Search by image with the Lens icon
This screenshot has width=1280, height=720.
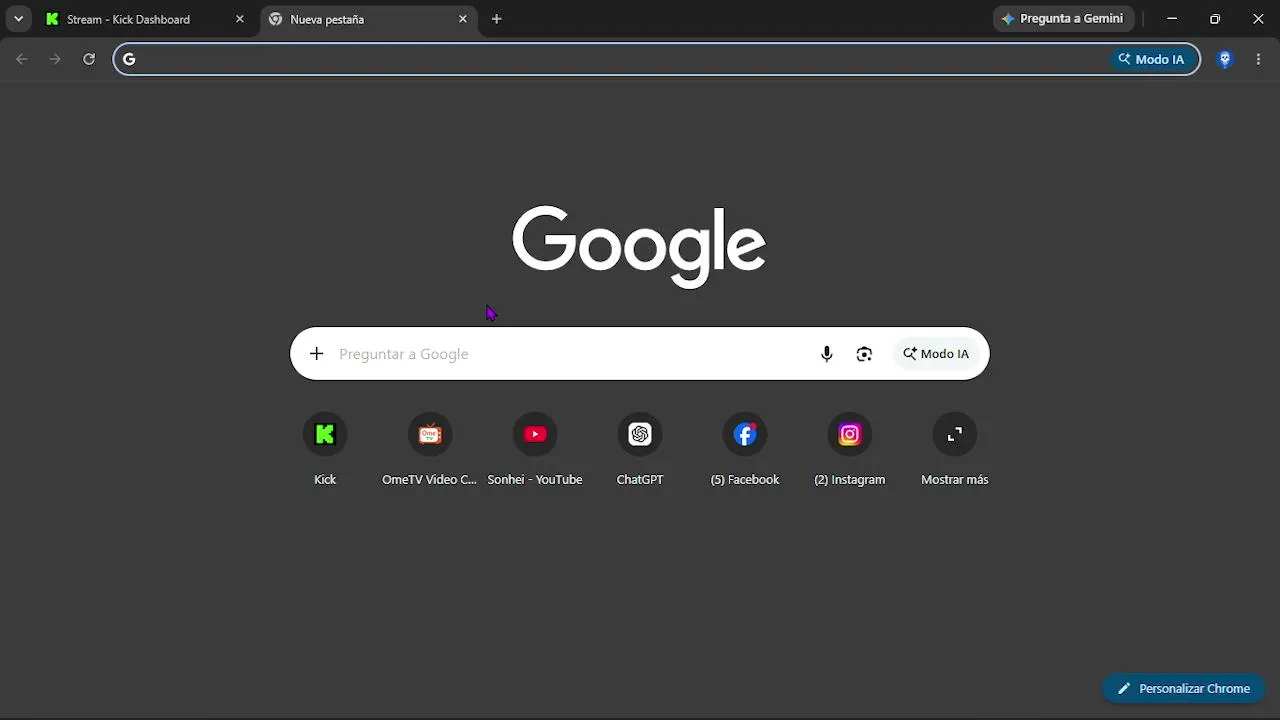864,354
